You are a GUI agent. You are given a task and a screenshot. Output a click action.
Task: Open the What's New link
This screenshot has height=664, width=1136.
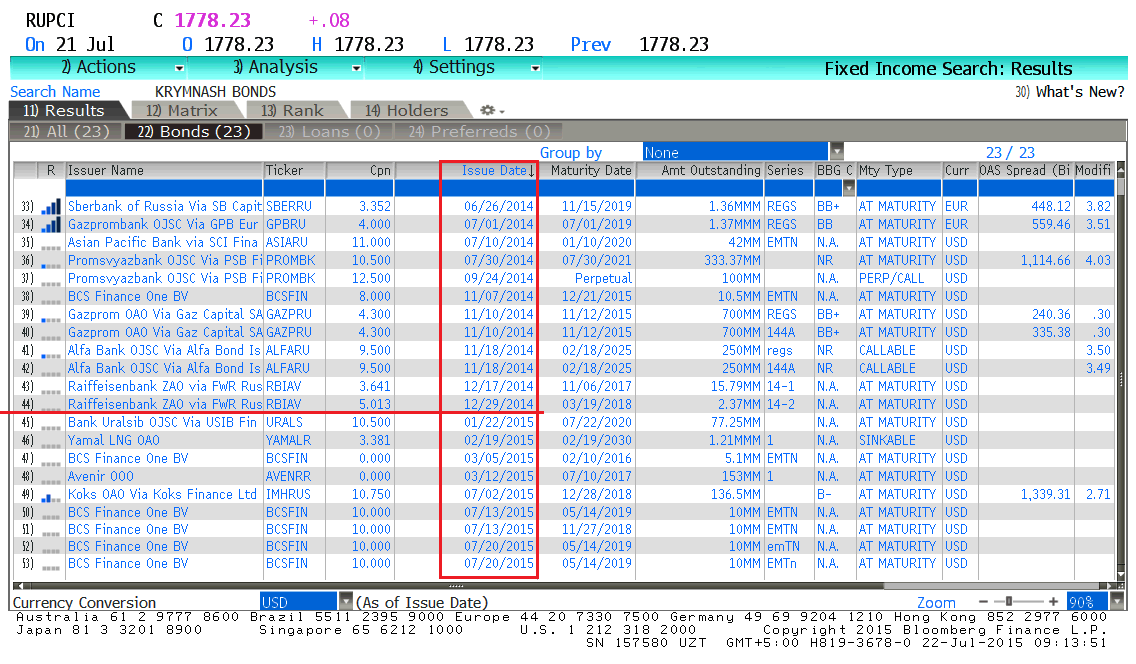pos(1070,92)
